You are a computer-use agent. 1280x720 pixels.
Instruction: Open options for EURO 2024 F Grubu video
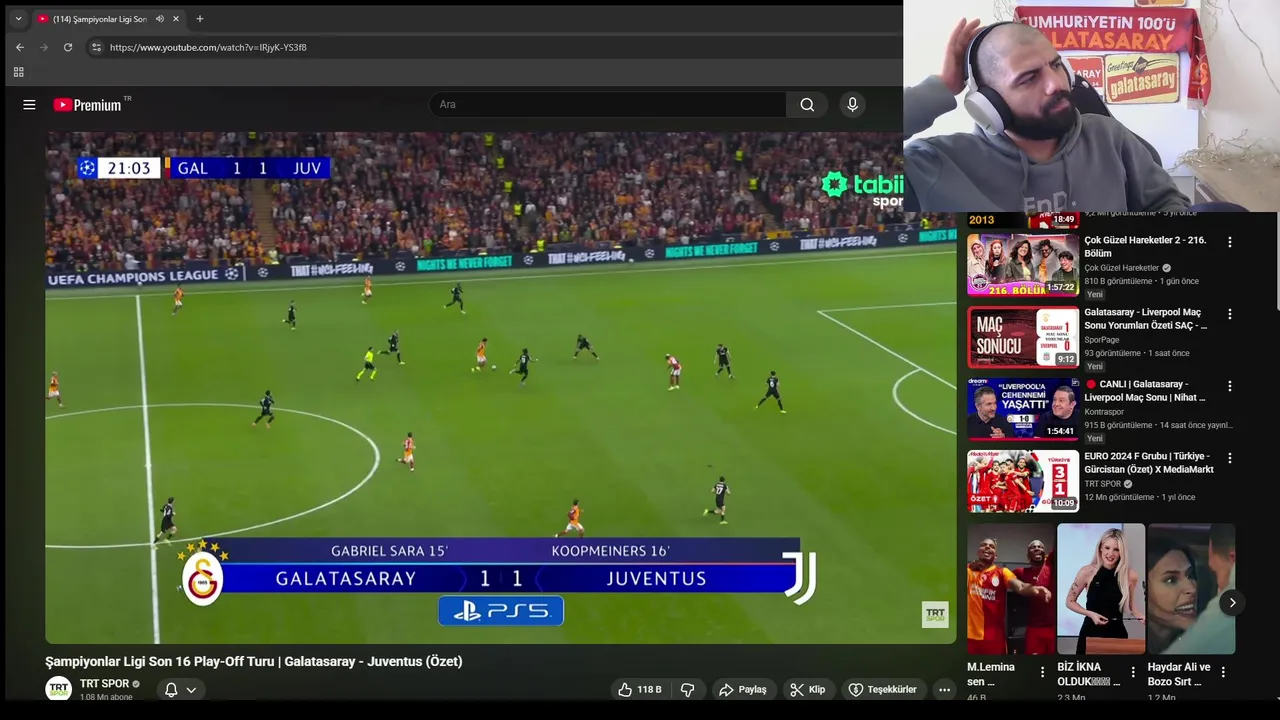[1230, 458]
